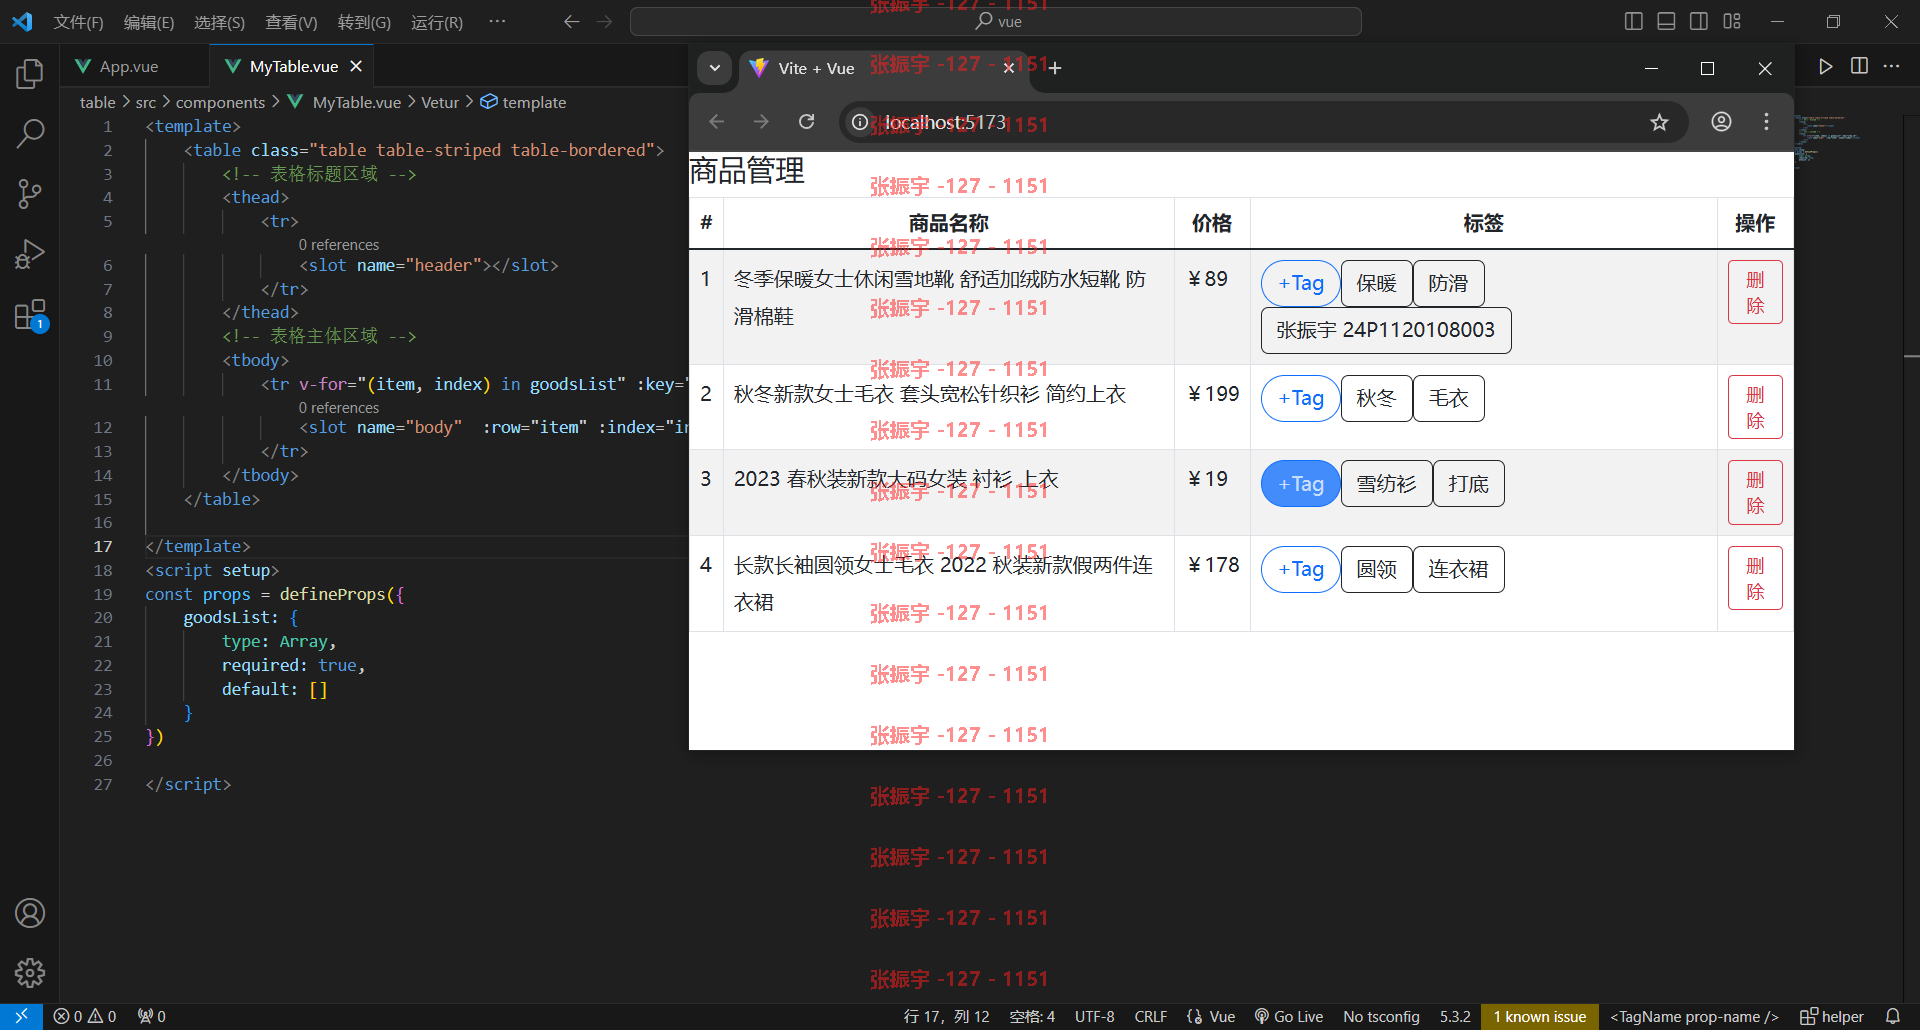Click +Tag in product row 2
The width and height of the screenshot is (1920, 1030).
[x=1300, y=398]
